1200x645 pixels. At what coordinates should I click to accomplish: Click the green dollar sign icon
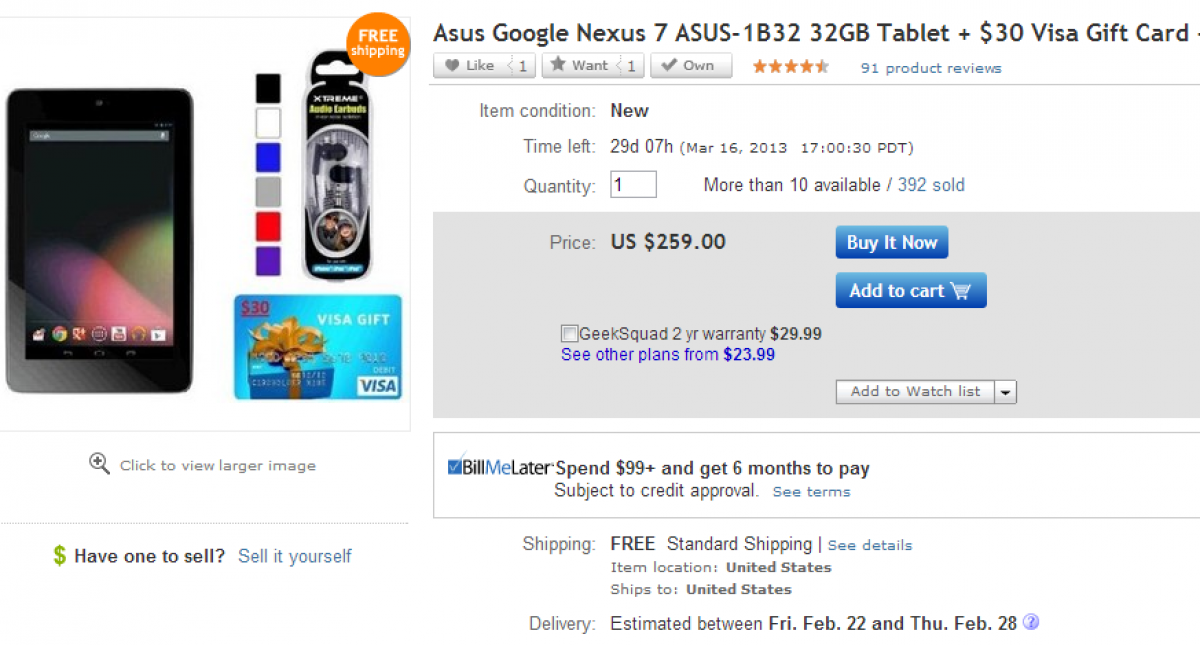60,556
